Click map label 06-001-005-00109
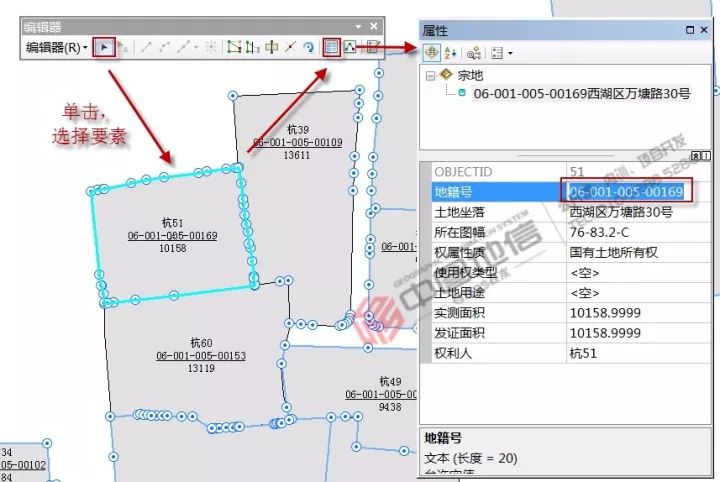720x482 pixels. click(298, 142)
